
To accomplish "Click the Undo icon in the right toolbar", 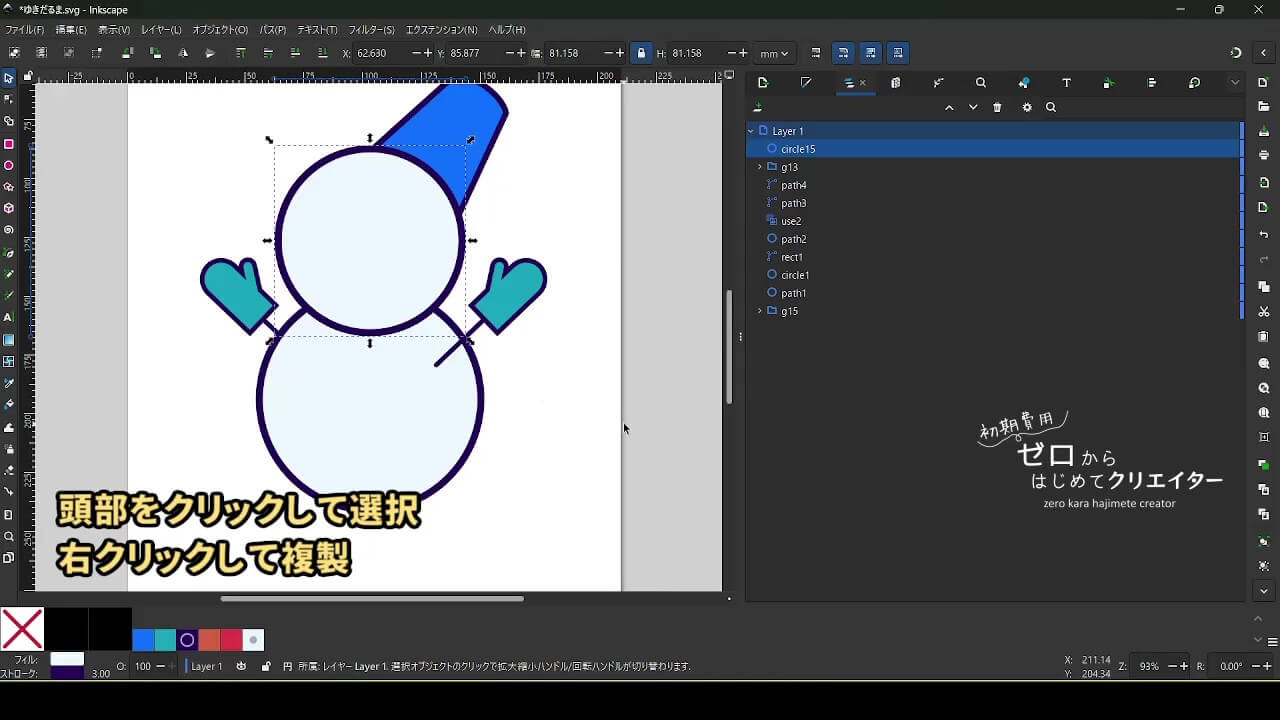I will pyautogui.click(x=1264, y=235).
